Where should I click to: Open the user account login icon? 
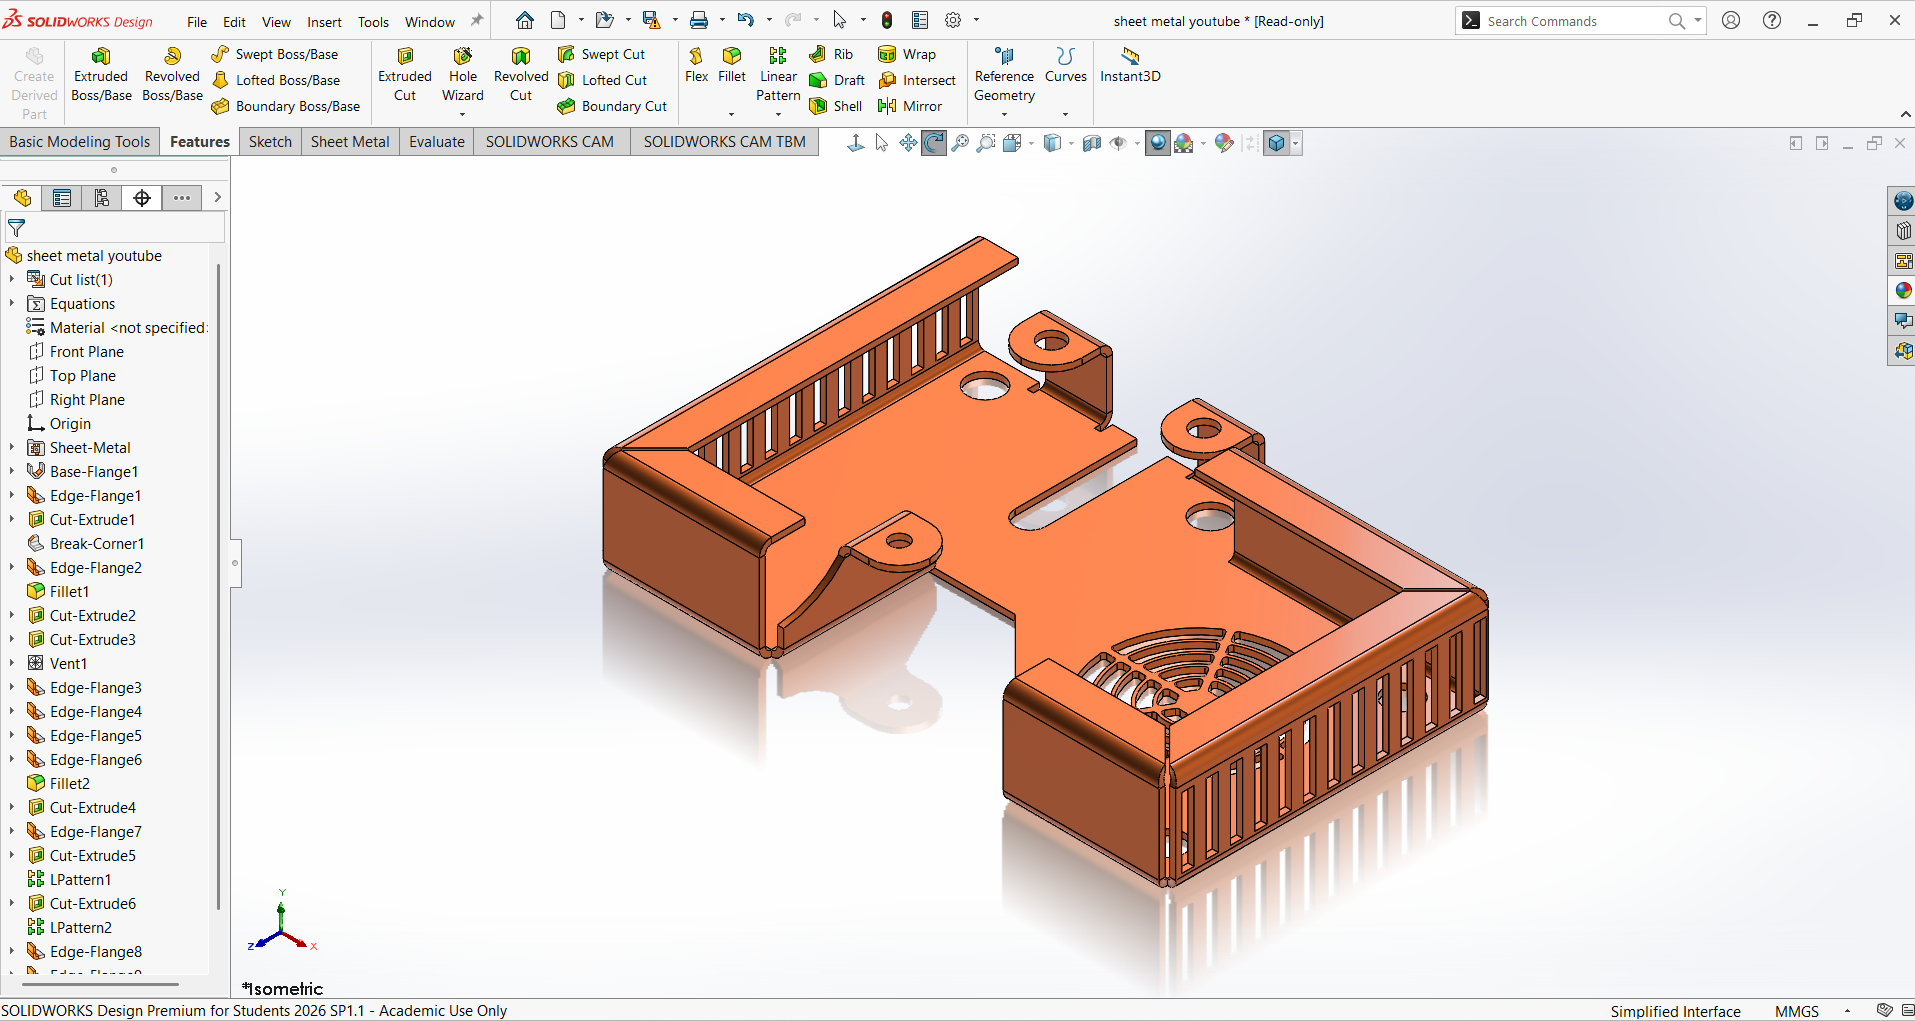click(1731, 20)
